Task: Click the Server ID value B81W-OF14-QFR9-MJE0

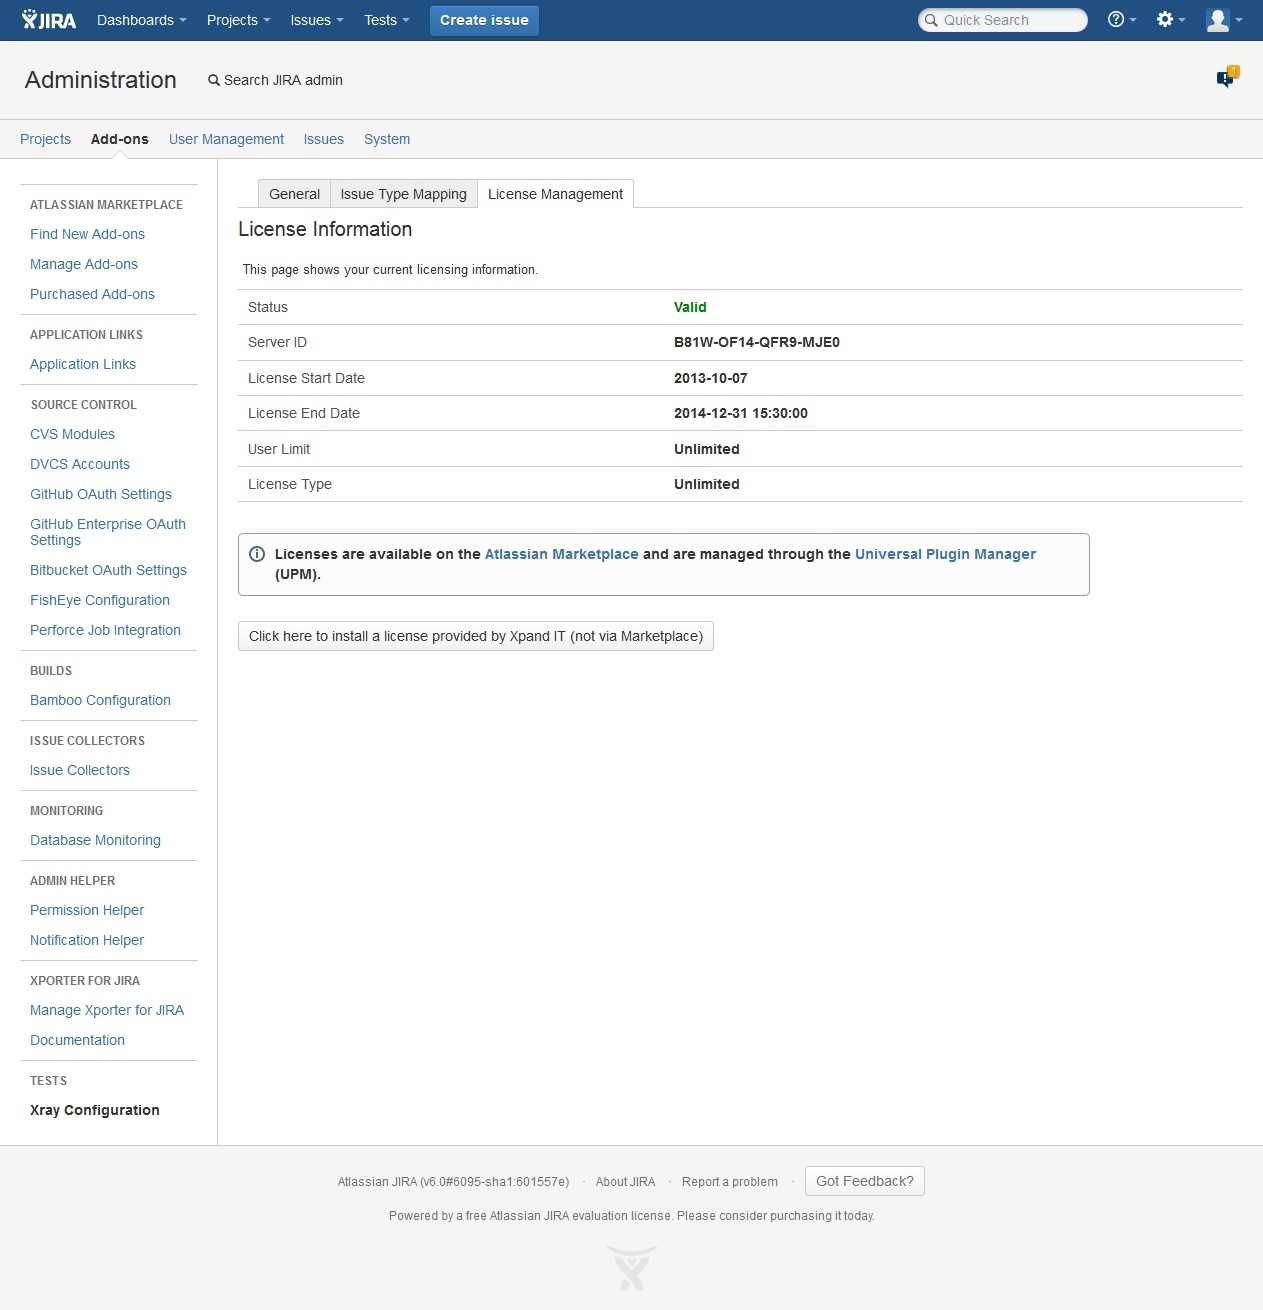Action: click(x=757, y=342)
